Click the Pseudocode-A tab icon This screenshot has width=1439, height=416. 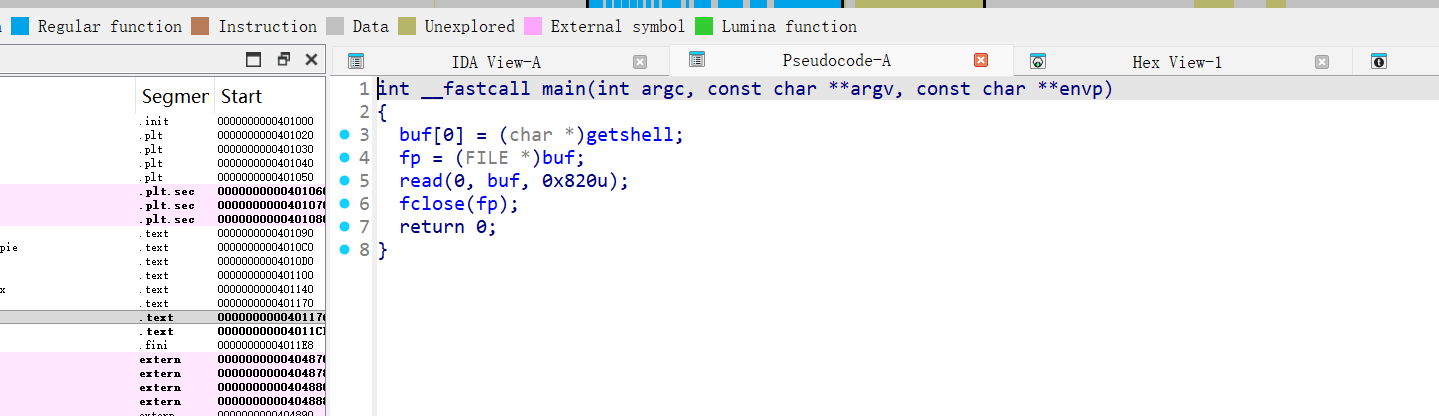point(696,61)
